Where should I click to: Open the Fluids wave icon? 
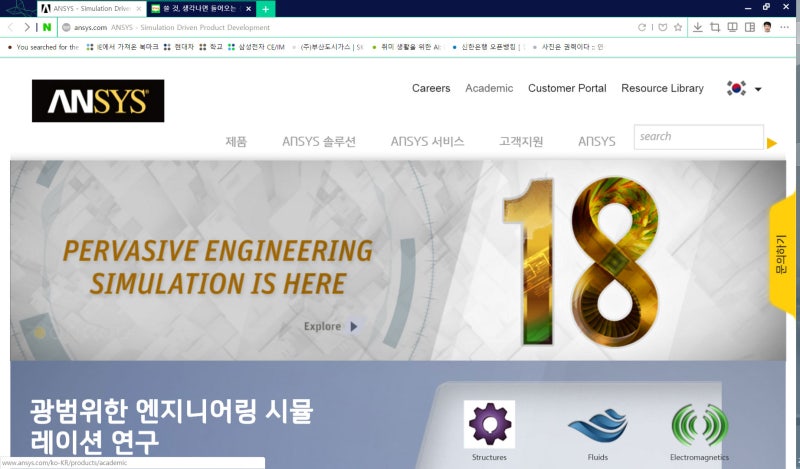tap(597, 425)
